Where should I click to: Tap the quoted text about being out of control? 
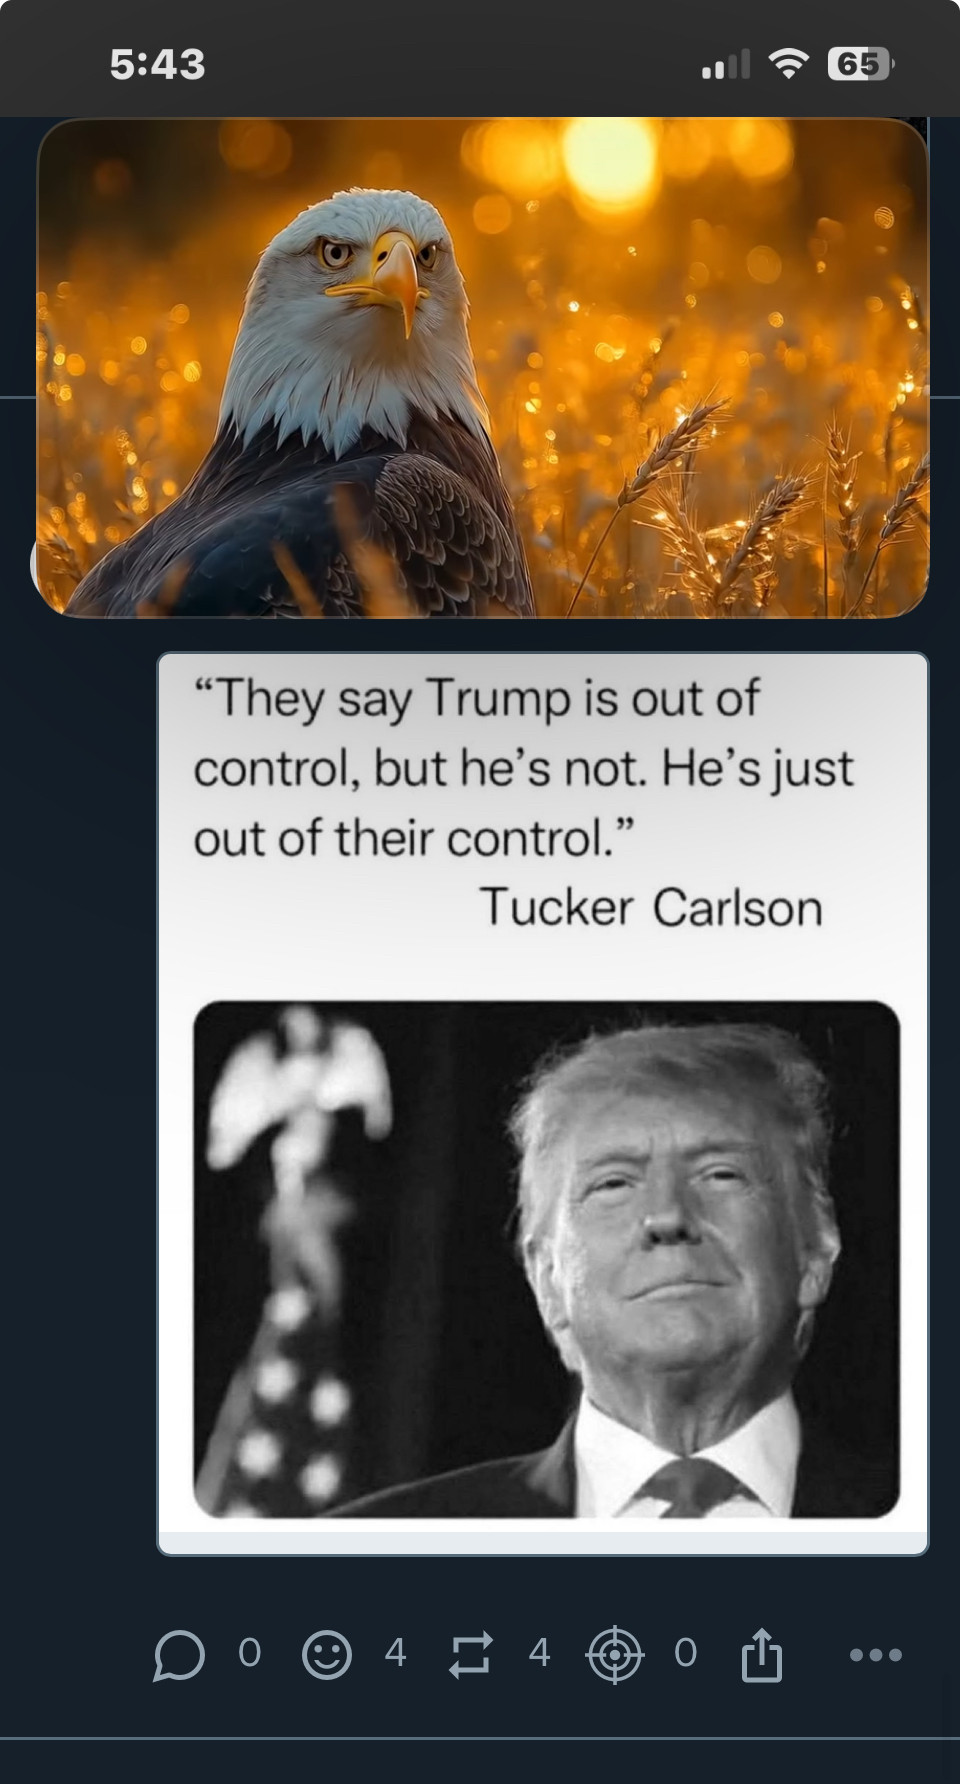tap(523, 768)
